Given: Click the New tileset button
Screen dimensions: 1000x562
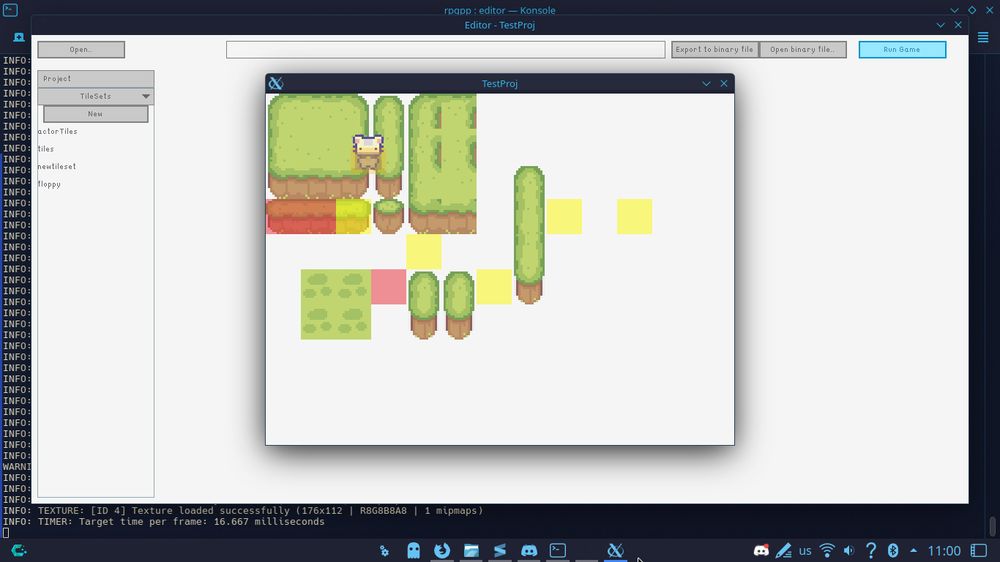Looking at the screenshot, I should pyautogui.click(x=96, y=114).
